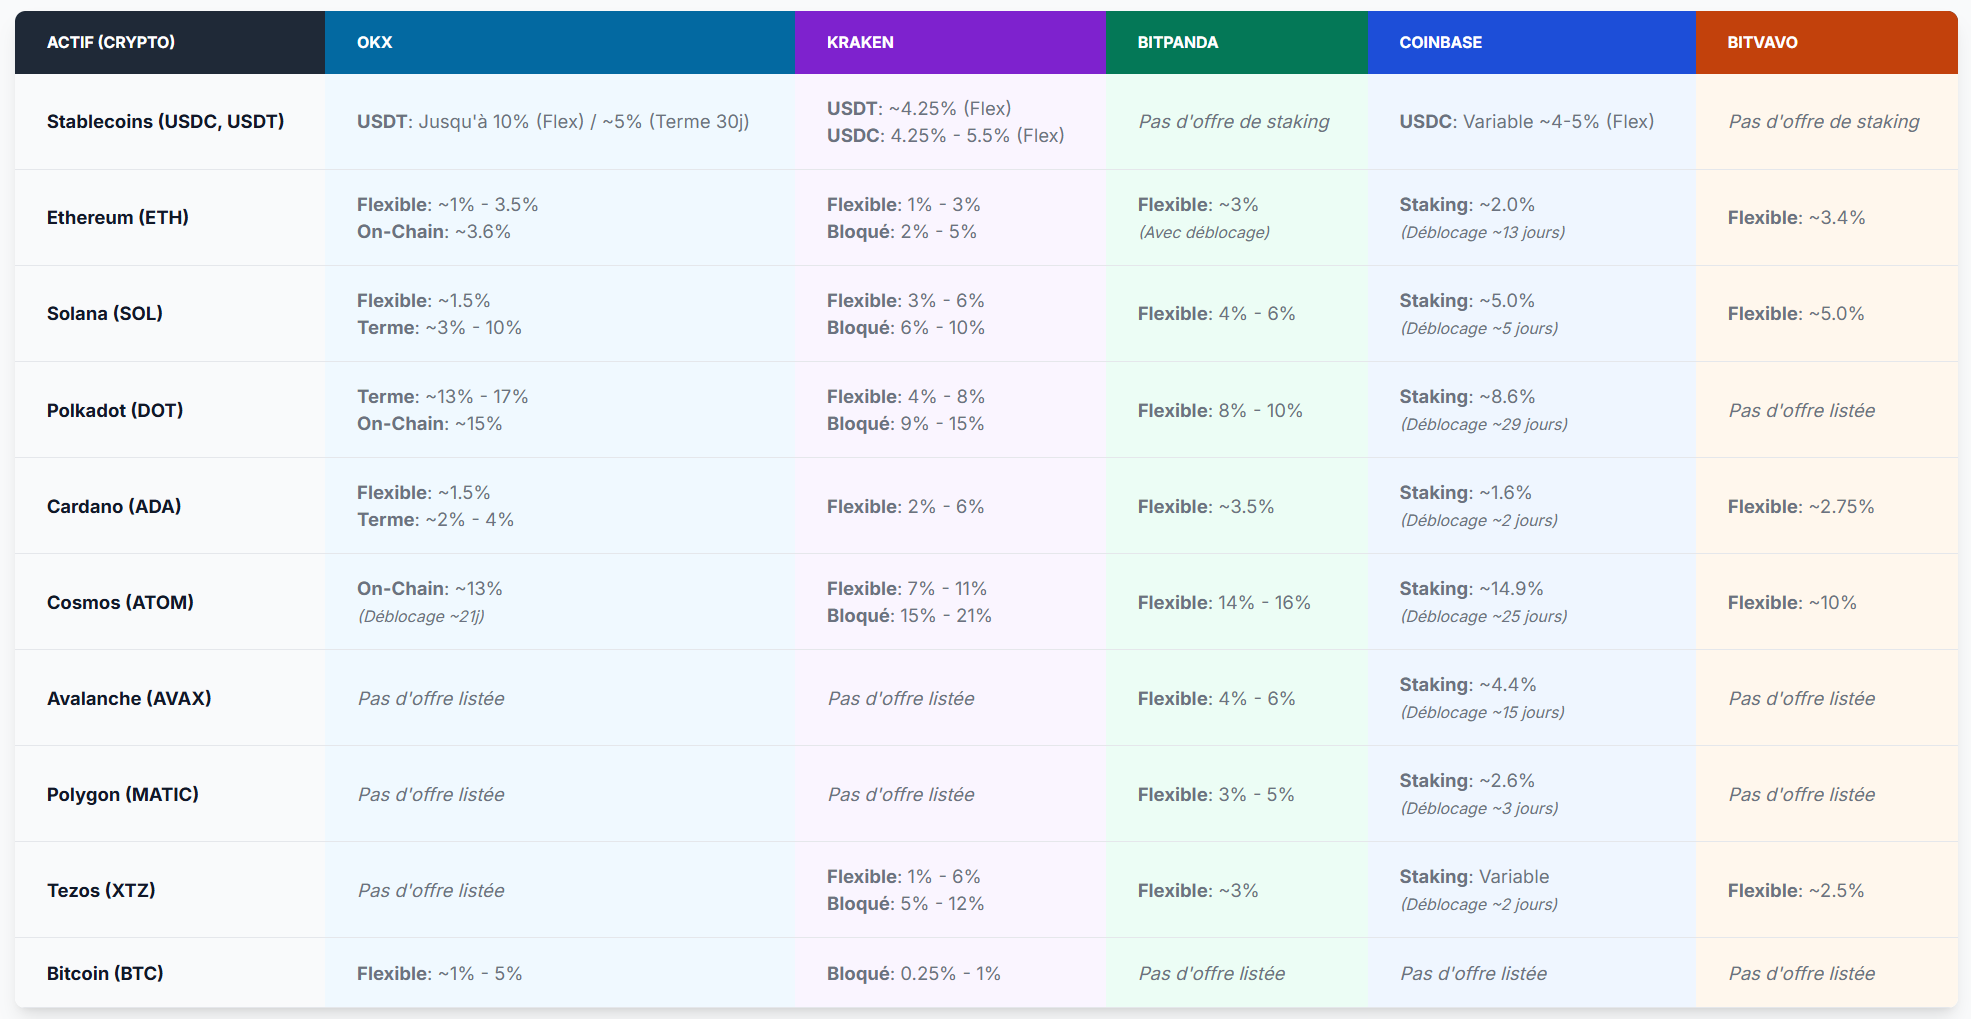This screenshot has width=1971, height=1019.
Task: Click Kraken 'USDC: 4.25% - 5.5% (Flex)' text
Action: (945, 136)
